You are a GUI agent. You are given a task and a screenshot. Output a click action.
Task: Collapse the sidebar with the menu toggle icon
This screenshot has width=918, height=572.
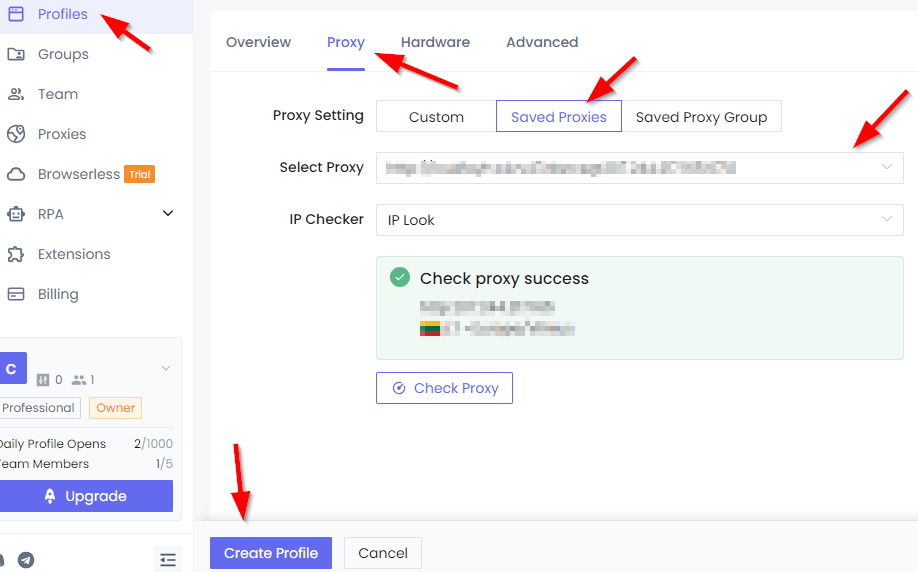coord(167,560)
